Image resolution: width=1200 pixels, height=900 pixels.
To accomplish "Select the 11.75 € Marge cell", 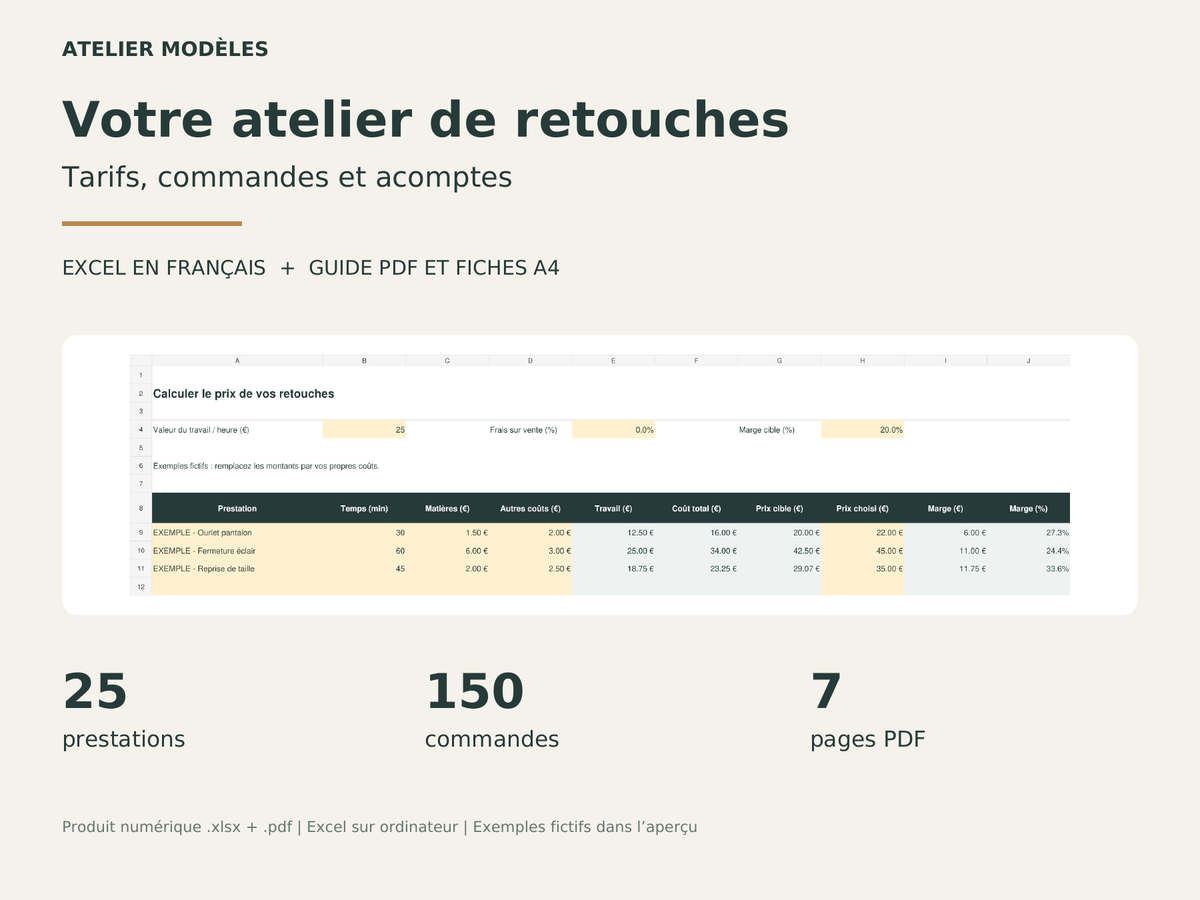I will 945,569.
